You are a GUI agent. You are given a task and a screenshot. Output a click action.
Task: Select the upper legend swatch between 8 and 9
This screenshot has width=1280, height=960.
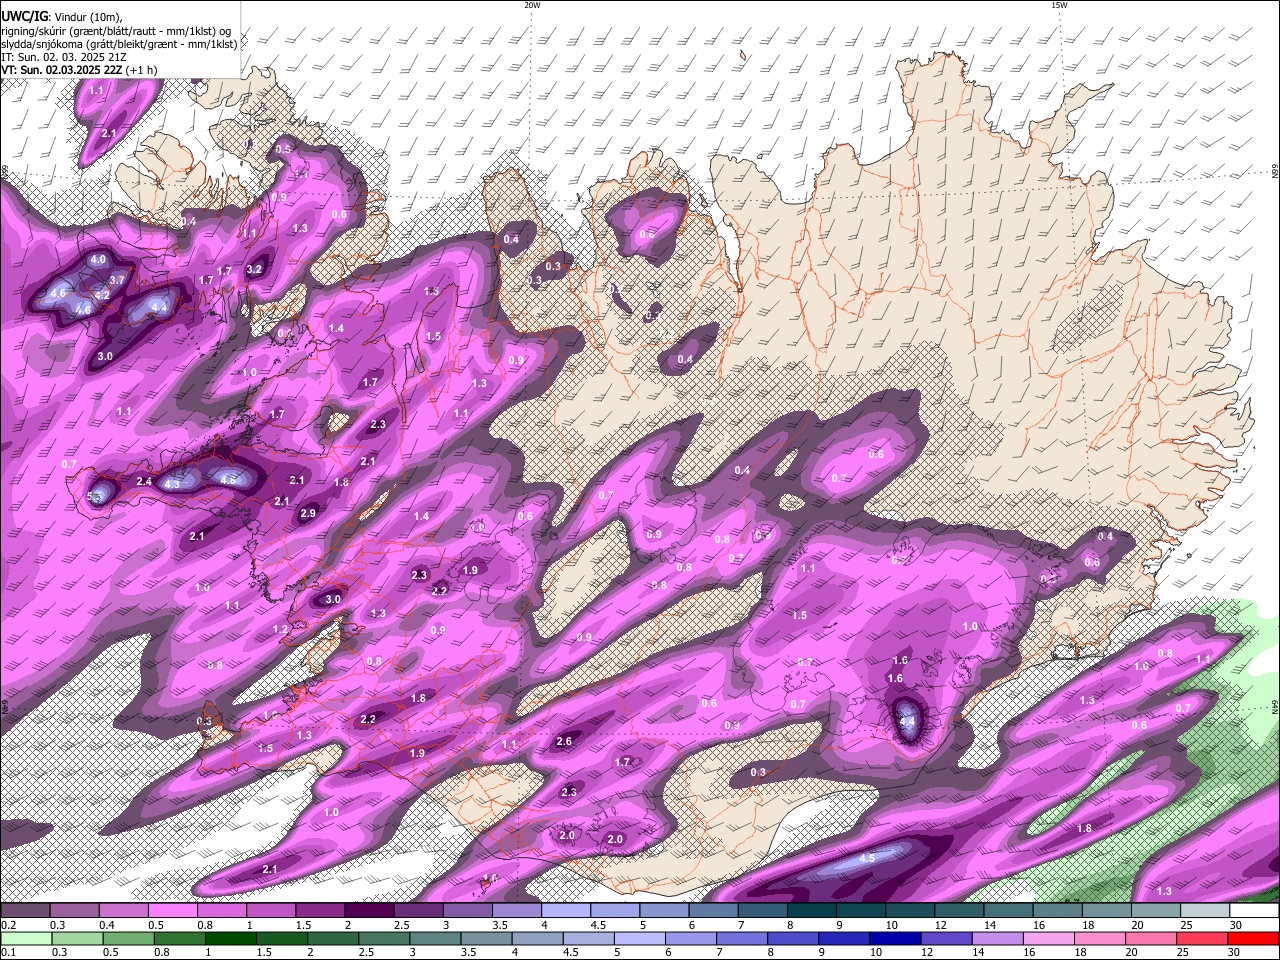pos(811,911)
